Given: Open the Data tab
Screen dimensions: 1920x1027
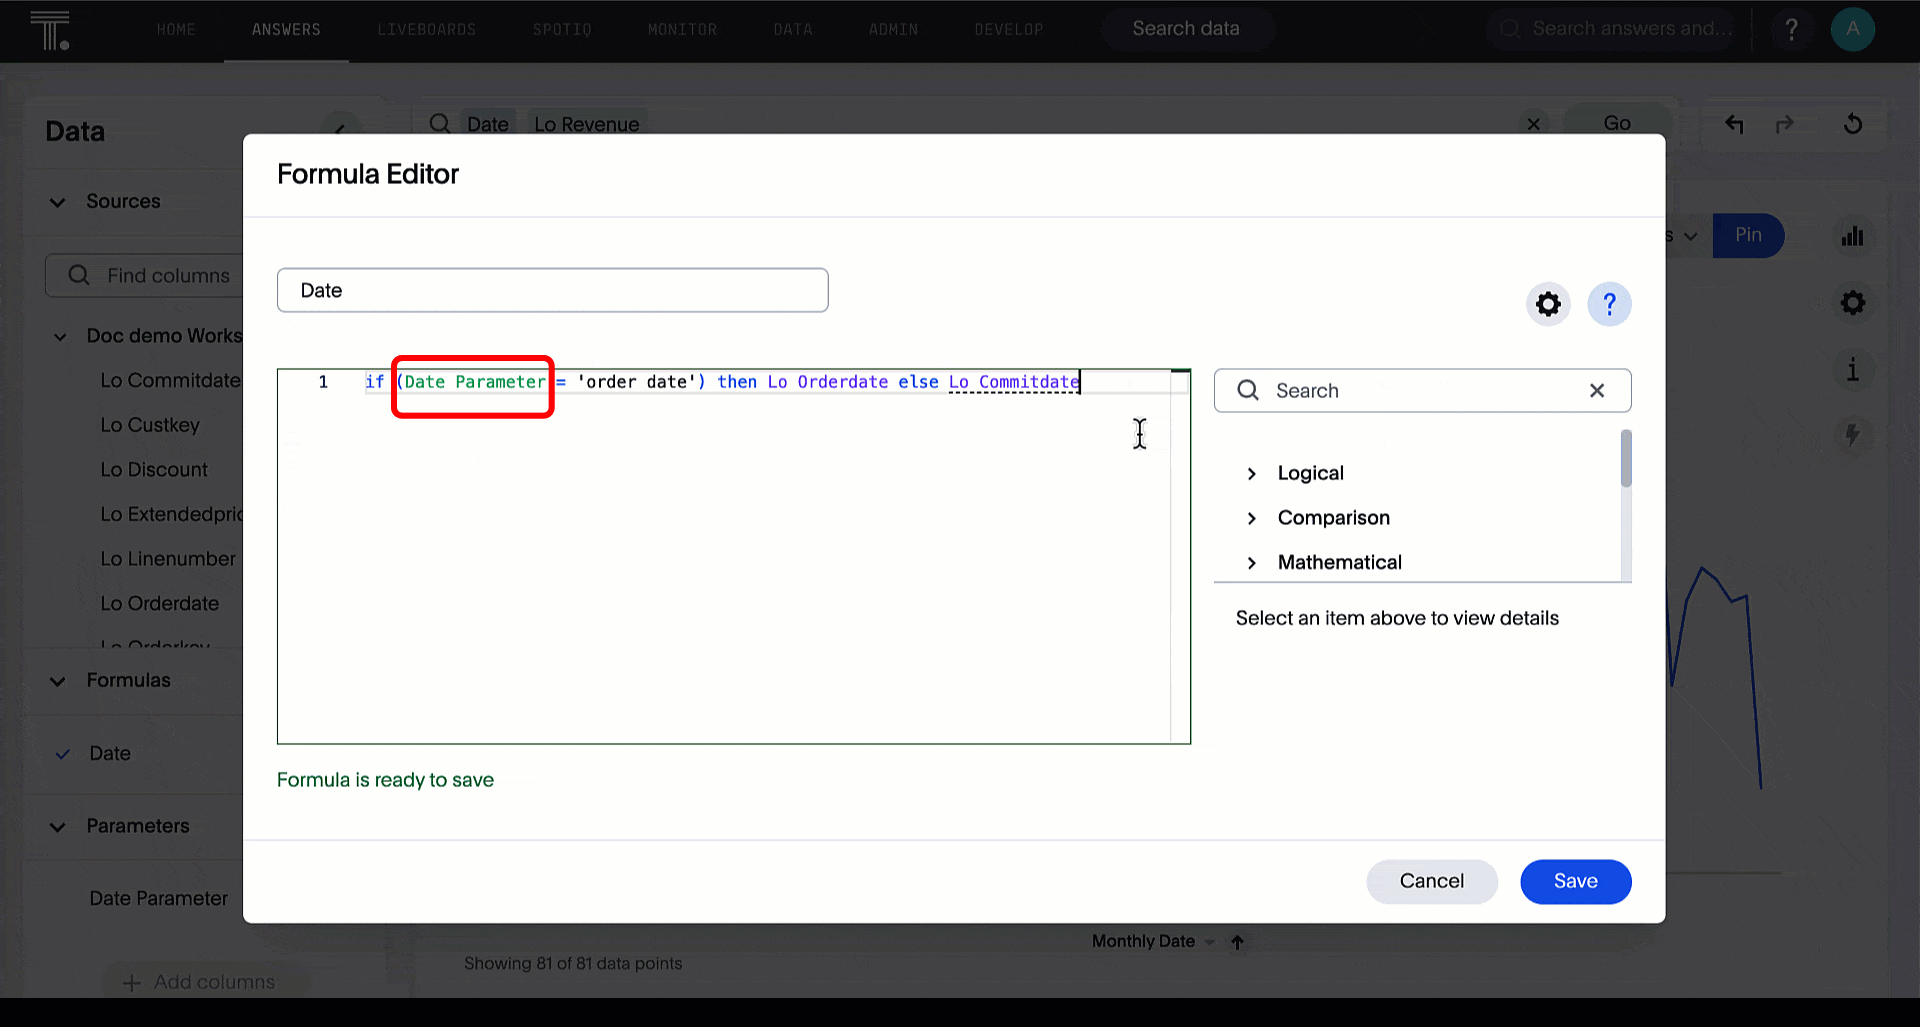Looking at the screenshot, I should click(792, 30).
